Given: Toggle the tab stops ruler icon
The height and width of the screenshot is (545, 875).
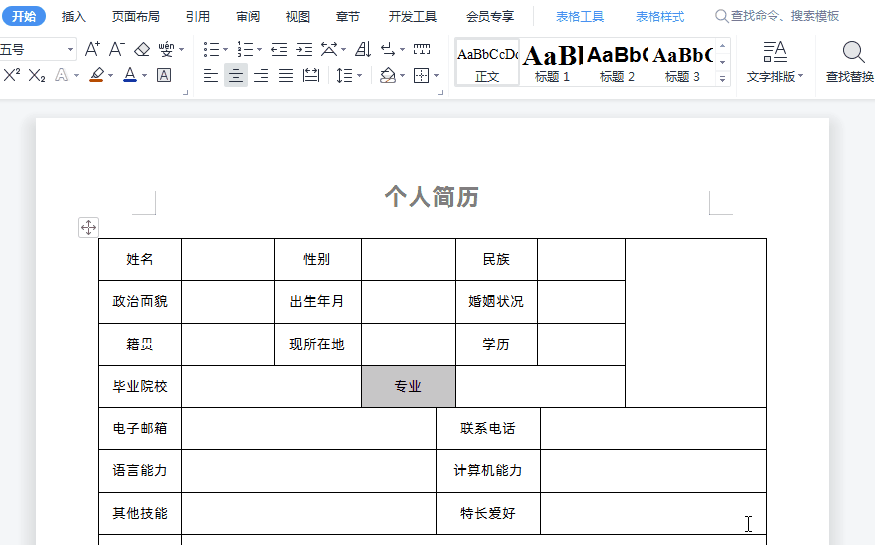Looking at the screenshot, I should point(422,49).
